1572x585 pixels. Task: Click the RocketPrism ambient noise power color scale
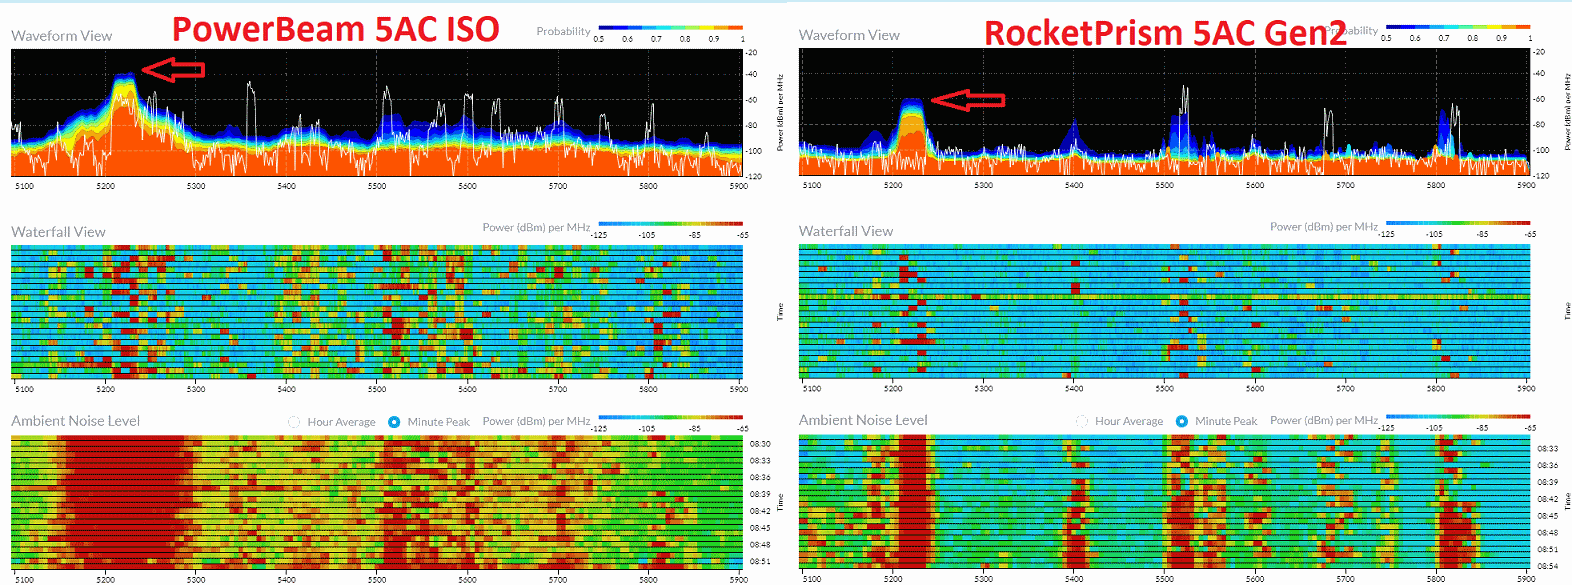coord(1458,416)
